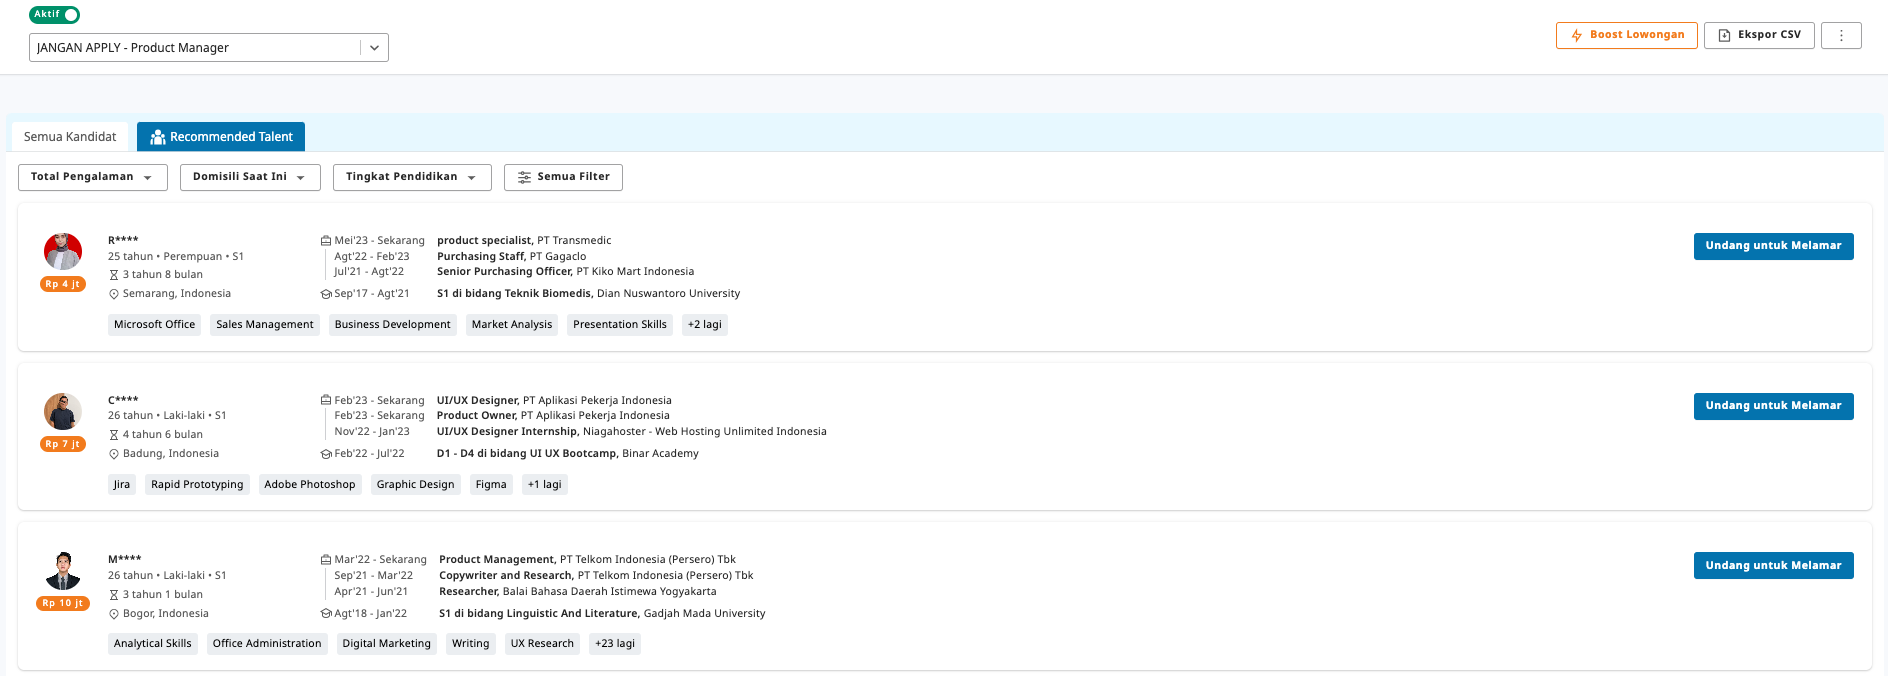Viewport: 1888px width, 676px height.
Task: Click the Presentation Skills tag
Action: (620, 325)
